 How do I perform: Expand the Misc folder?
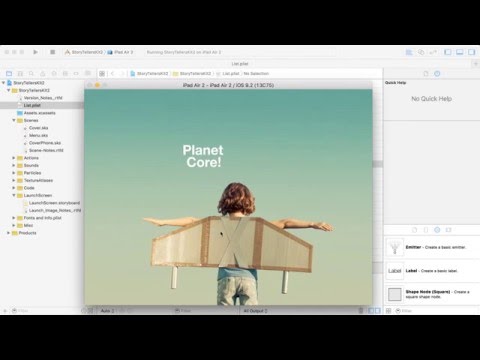(x=14, y=225)
